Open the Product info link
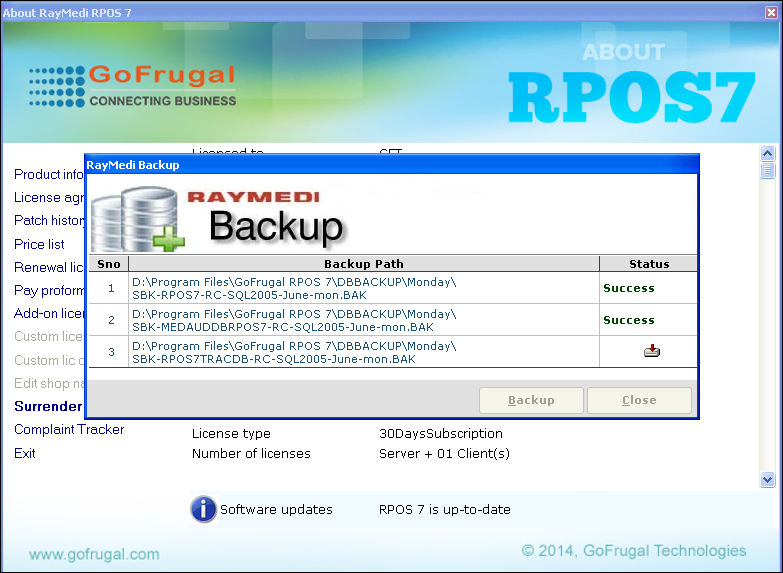Image resolution: width=783 pixels, height=573 pixels. click(x=49, y=174)
